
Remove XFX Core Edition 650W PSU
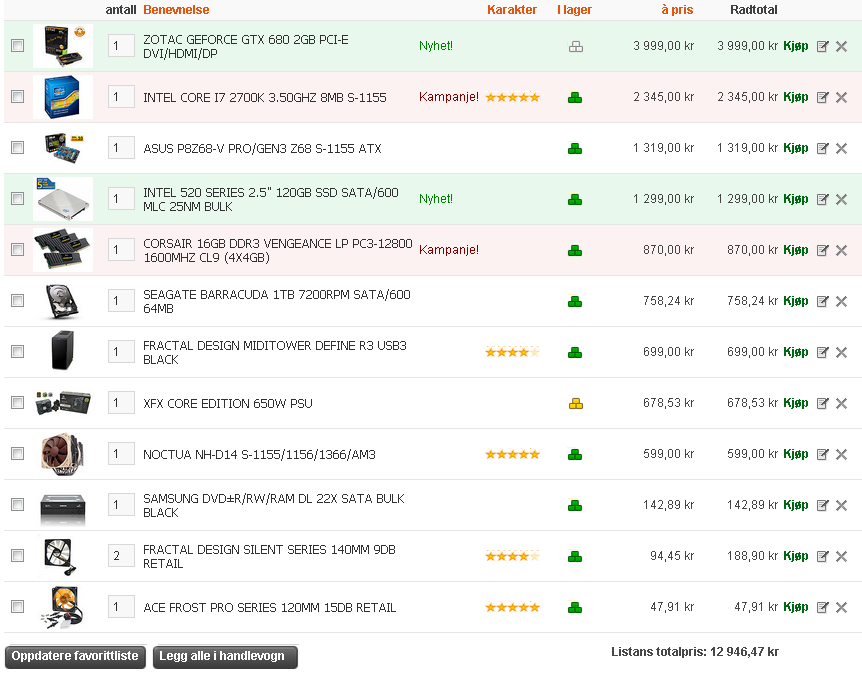(x=841, y=403)
